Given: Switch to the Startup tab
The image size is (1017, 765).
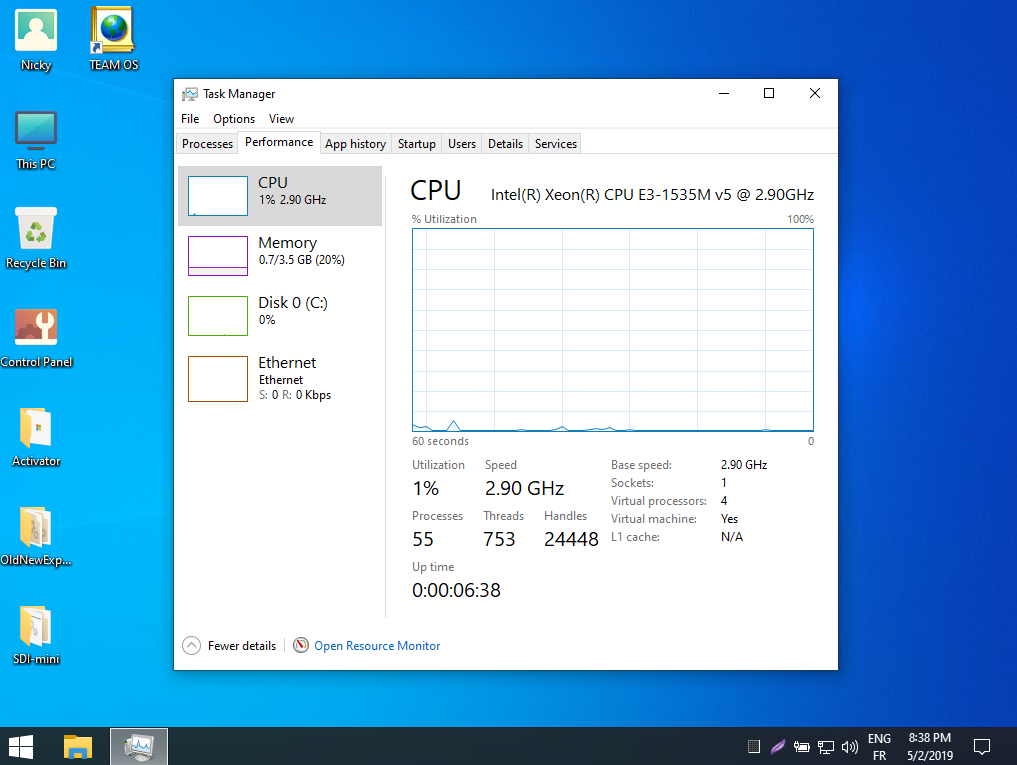Looking at the screenshot, I should (416, 143).
